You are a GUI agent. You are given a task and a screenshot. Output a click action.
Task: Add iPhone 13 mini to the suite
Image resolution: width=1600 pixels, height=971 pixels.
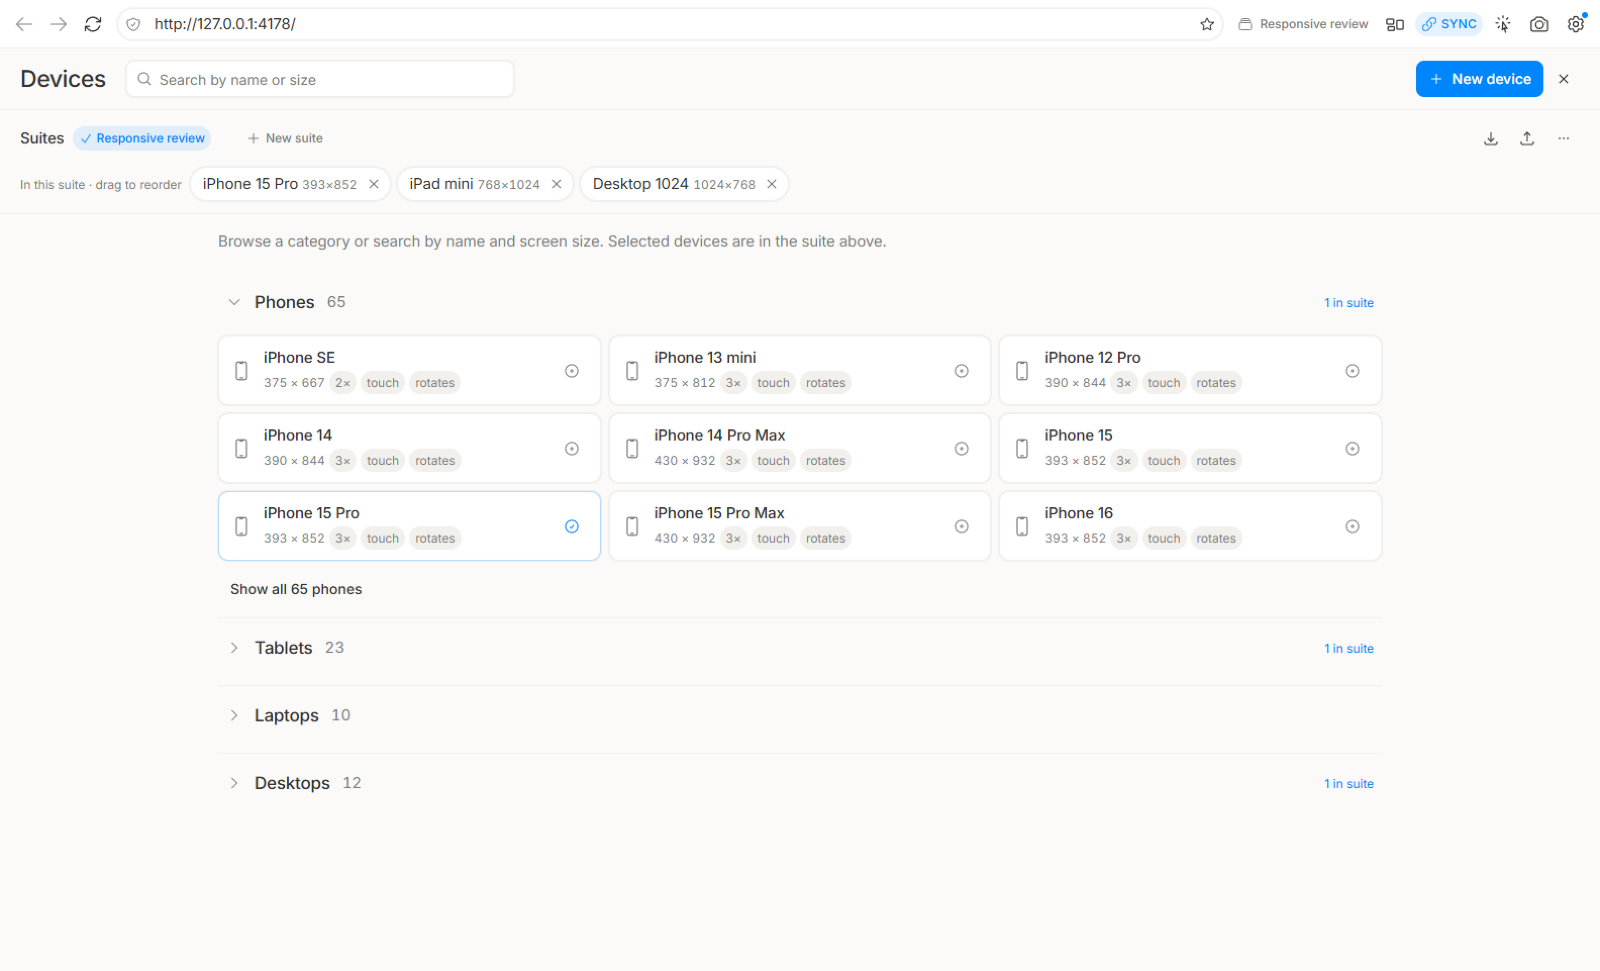[962, 371]
